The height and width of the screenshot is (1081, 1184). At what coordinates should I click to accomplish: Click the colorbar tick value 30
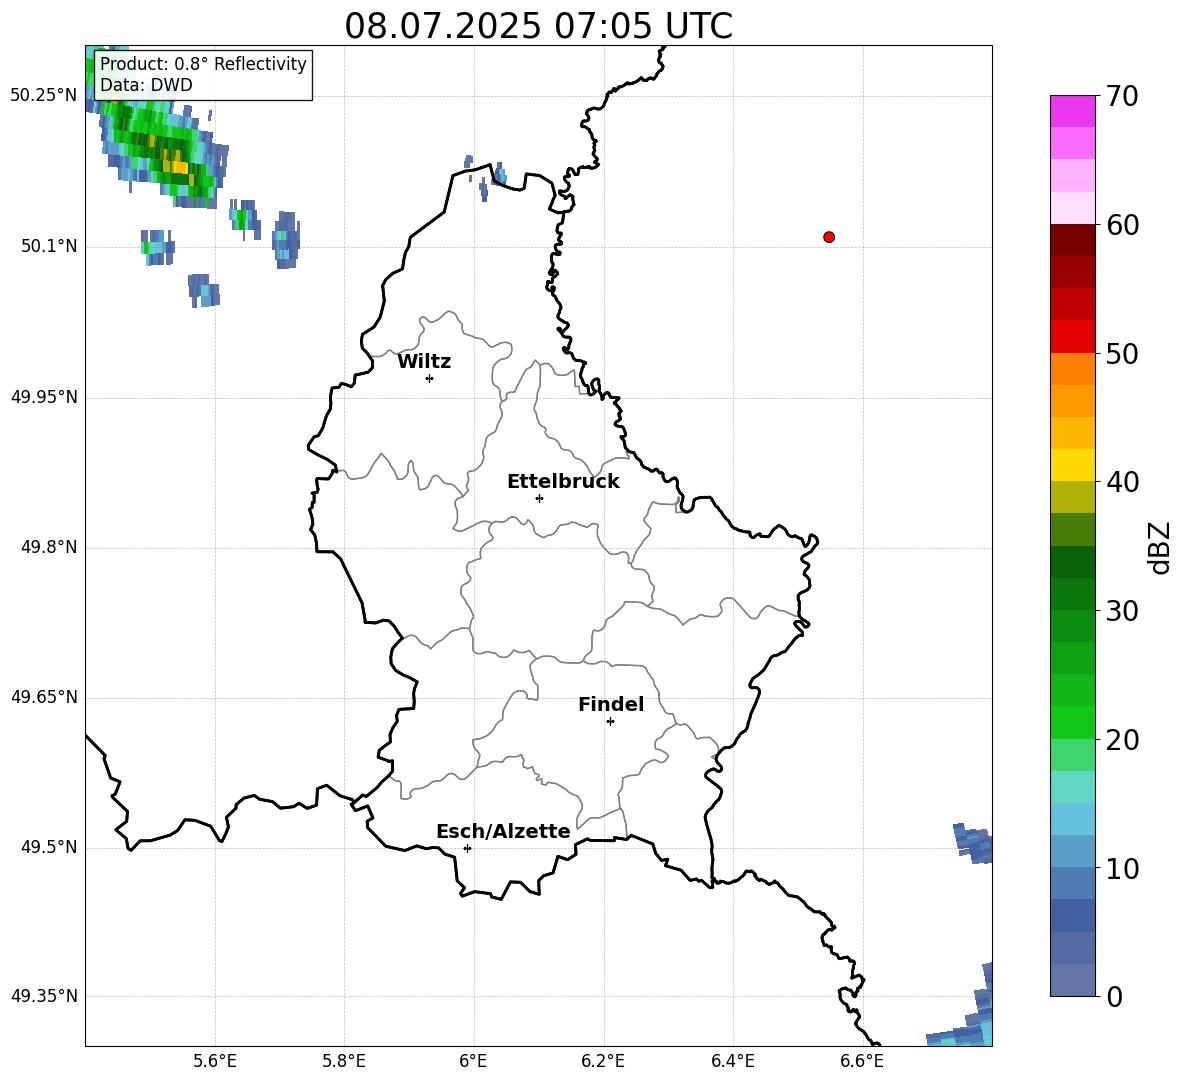click(1122, 611)
